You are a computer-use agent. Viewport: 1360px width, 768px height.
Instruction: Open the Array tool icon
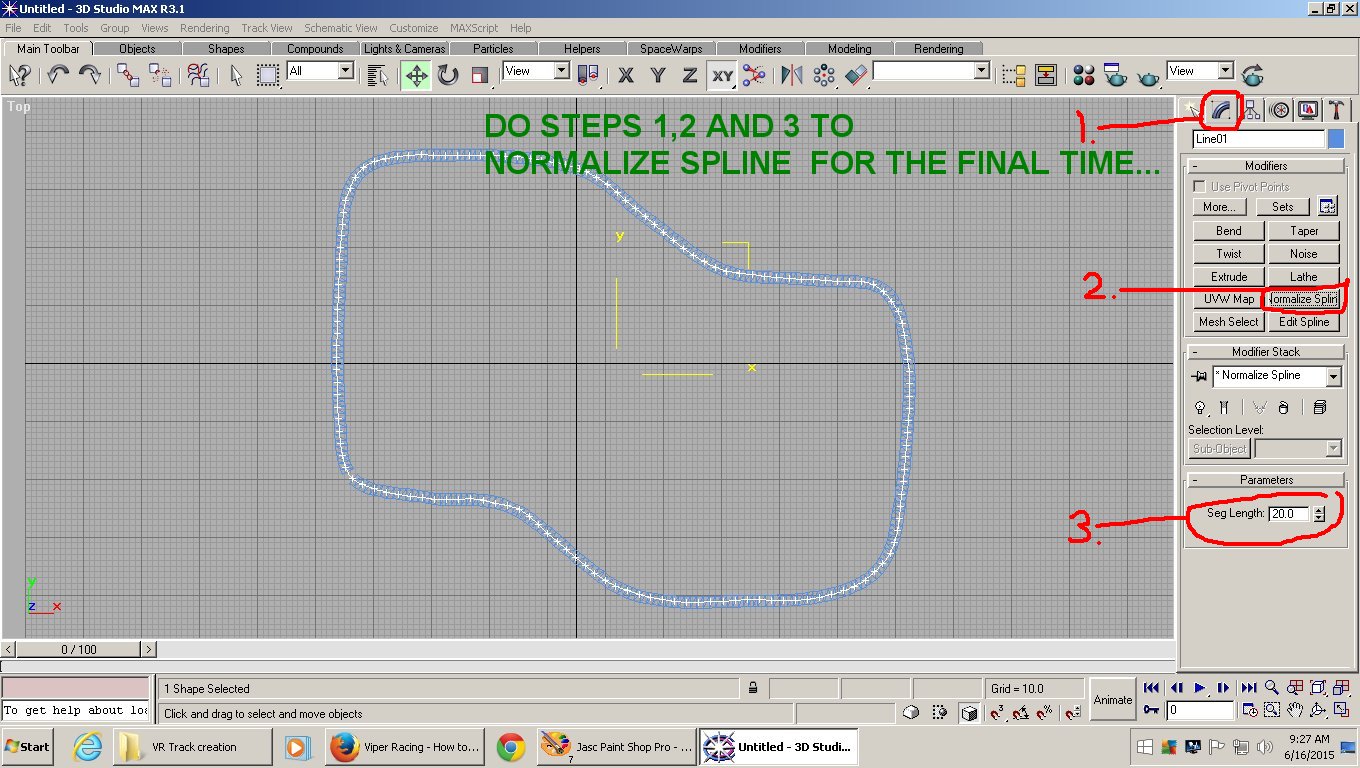coord(824,75)
